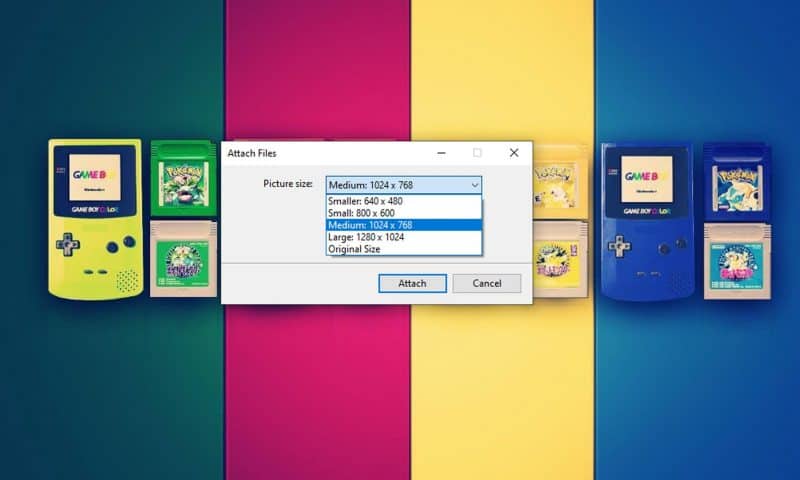Choose Large: 1280 x 1024 option
800x480 pixels.
pyautogui.click(x=404, y=237)
